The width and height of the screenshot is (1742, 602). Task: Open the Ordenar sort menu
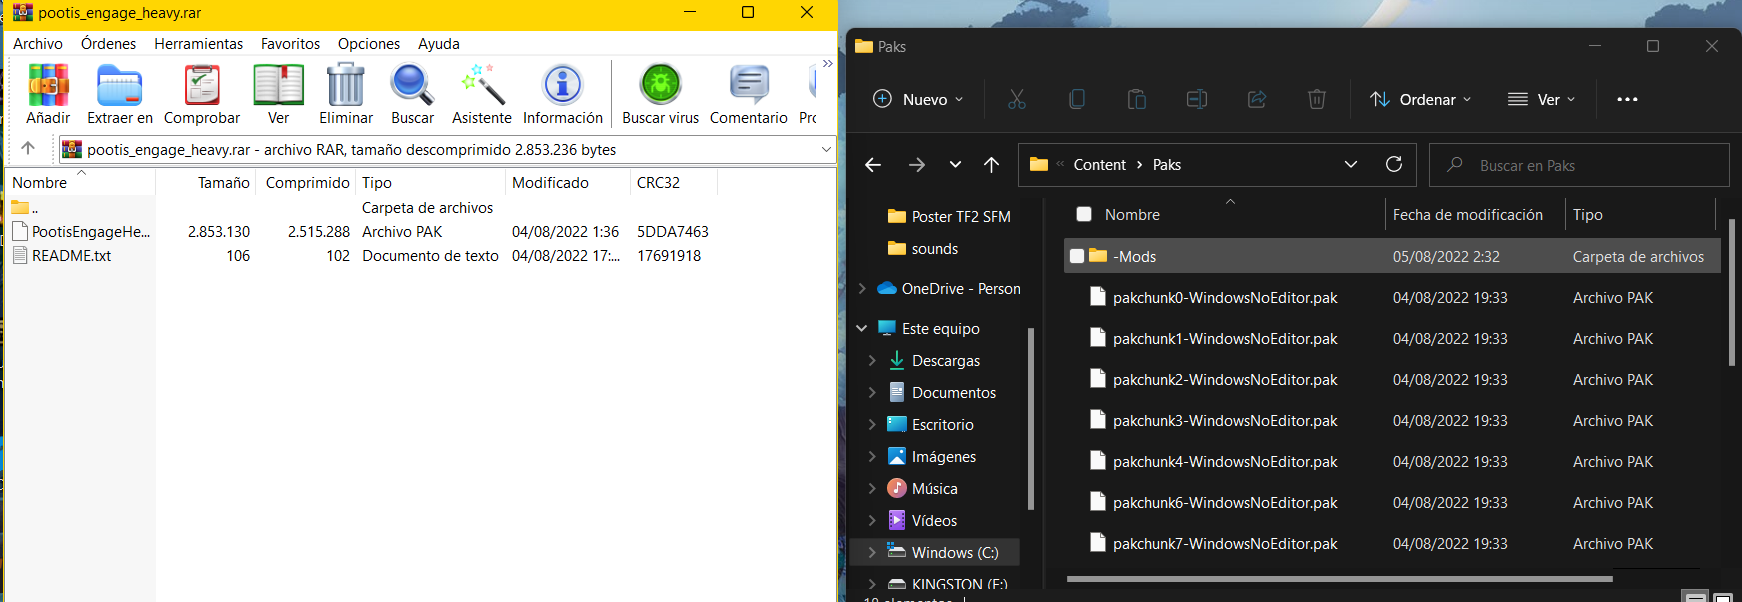pyautogui.click(x=1420, y=99)
